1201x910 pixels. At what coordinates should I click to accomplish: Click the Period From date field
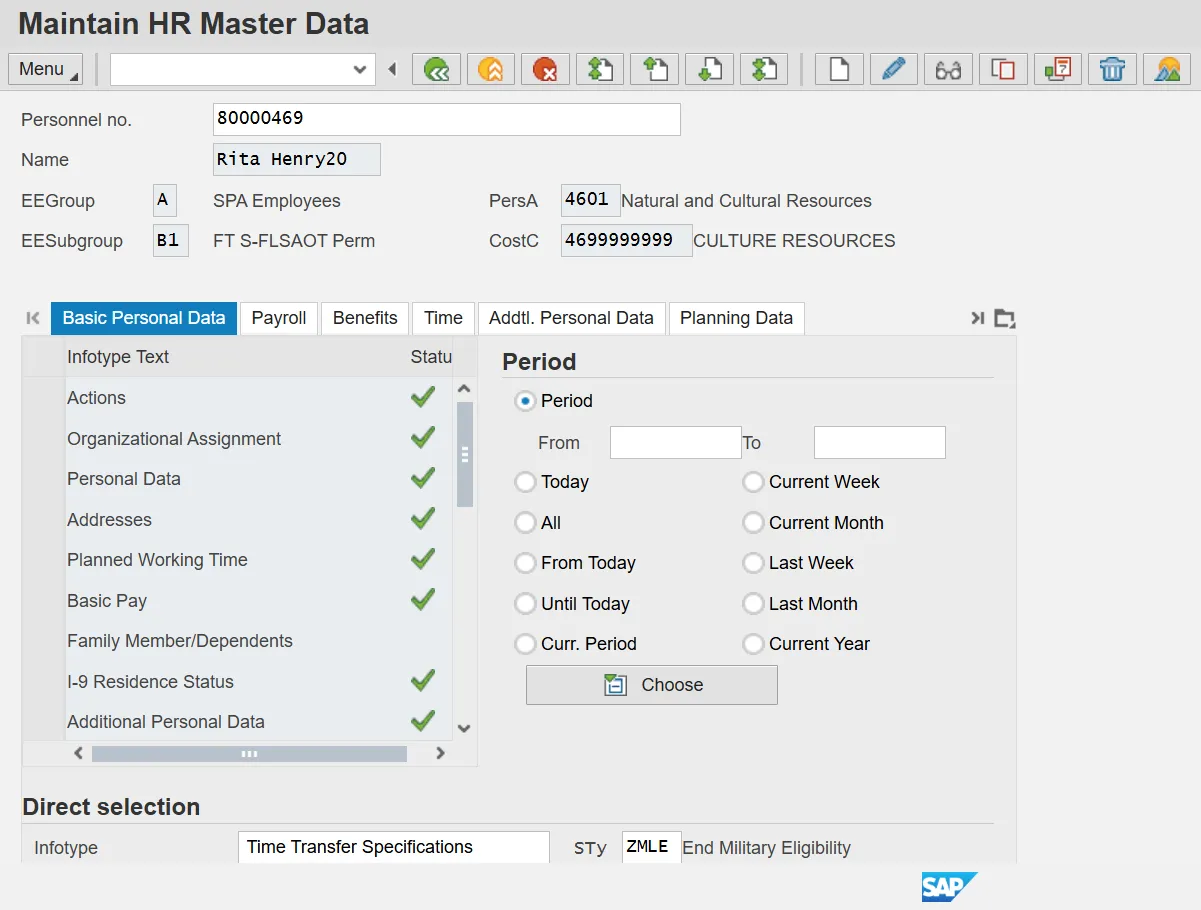point(675,442)
